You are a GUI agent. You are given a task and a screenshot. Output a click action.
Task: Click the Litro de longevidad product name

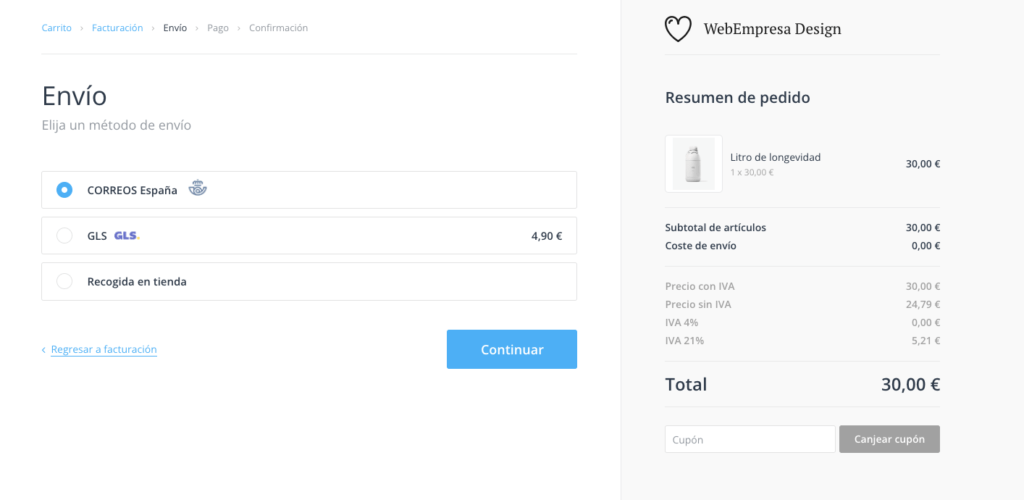click(x=775, y=157)
